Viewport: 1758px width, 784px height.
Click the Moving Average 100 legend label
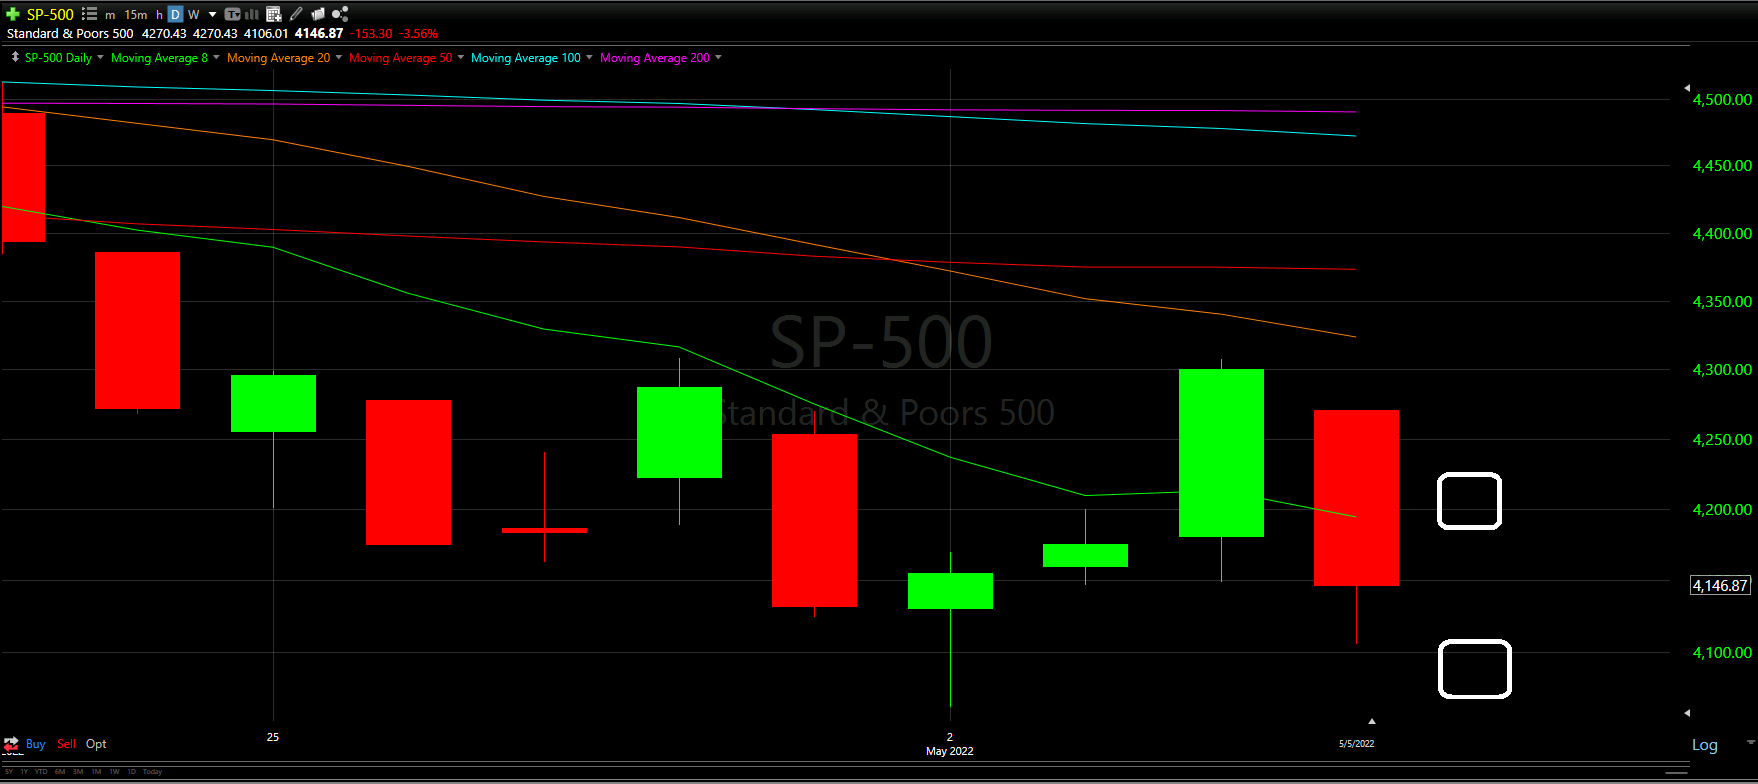tap(526, 58)
